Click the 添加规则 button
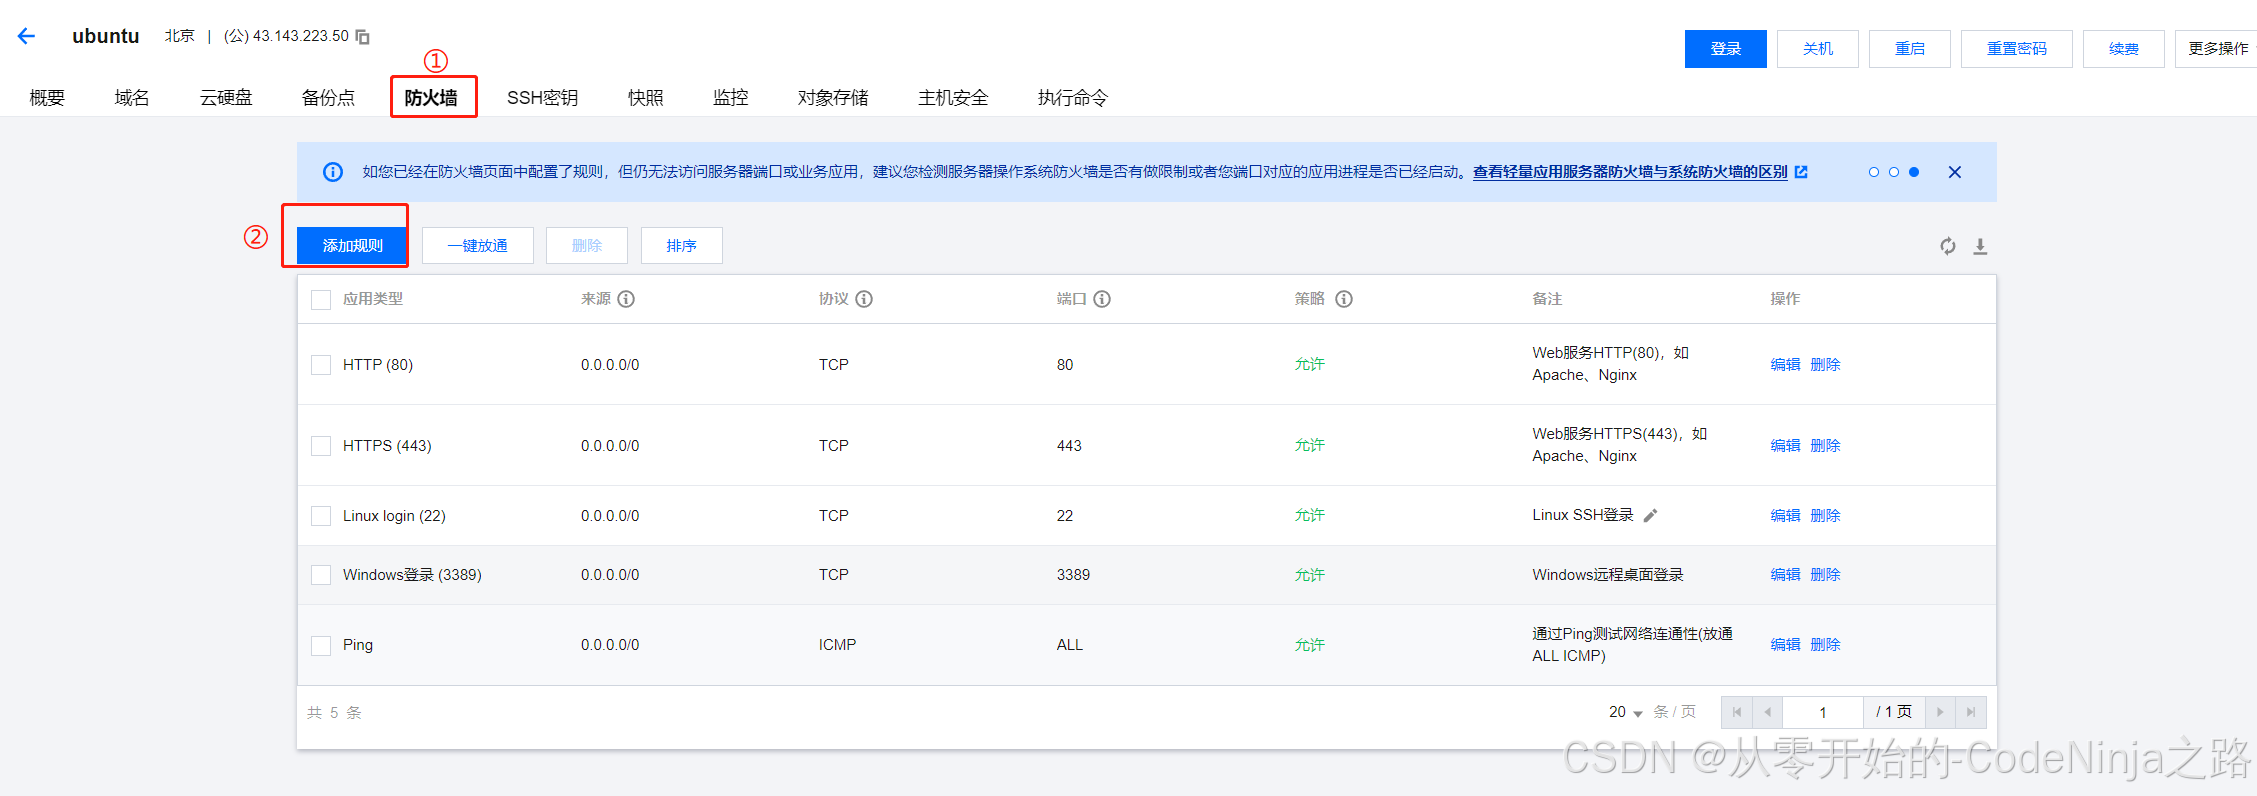The image size is (2257, 796). (x=352, y=246)
